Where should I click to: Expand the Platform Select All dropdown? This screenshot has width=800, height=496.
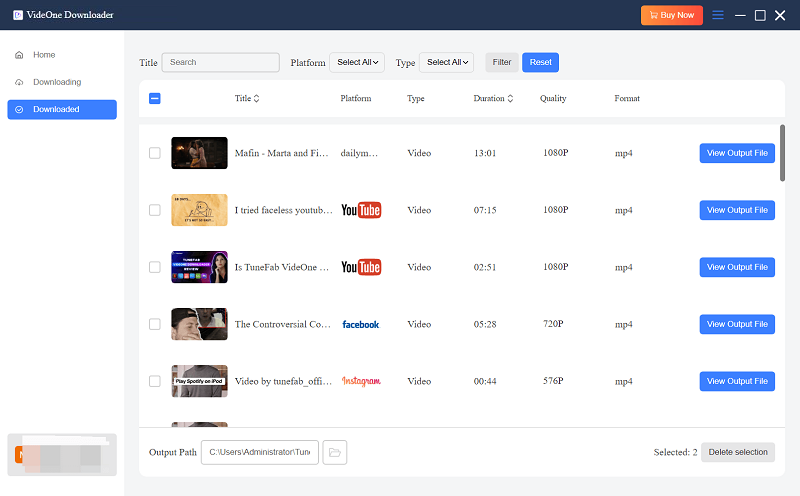(357, 62)
